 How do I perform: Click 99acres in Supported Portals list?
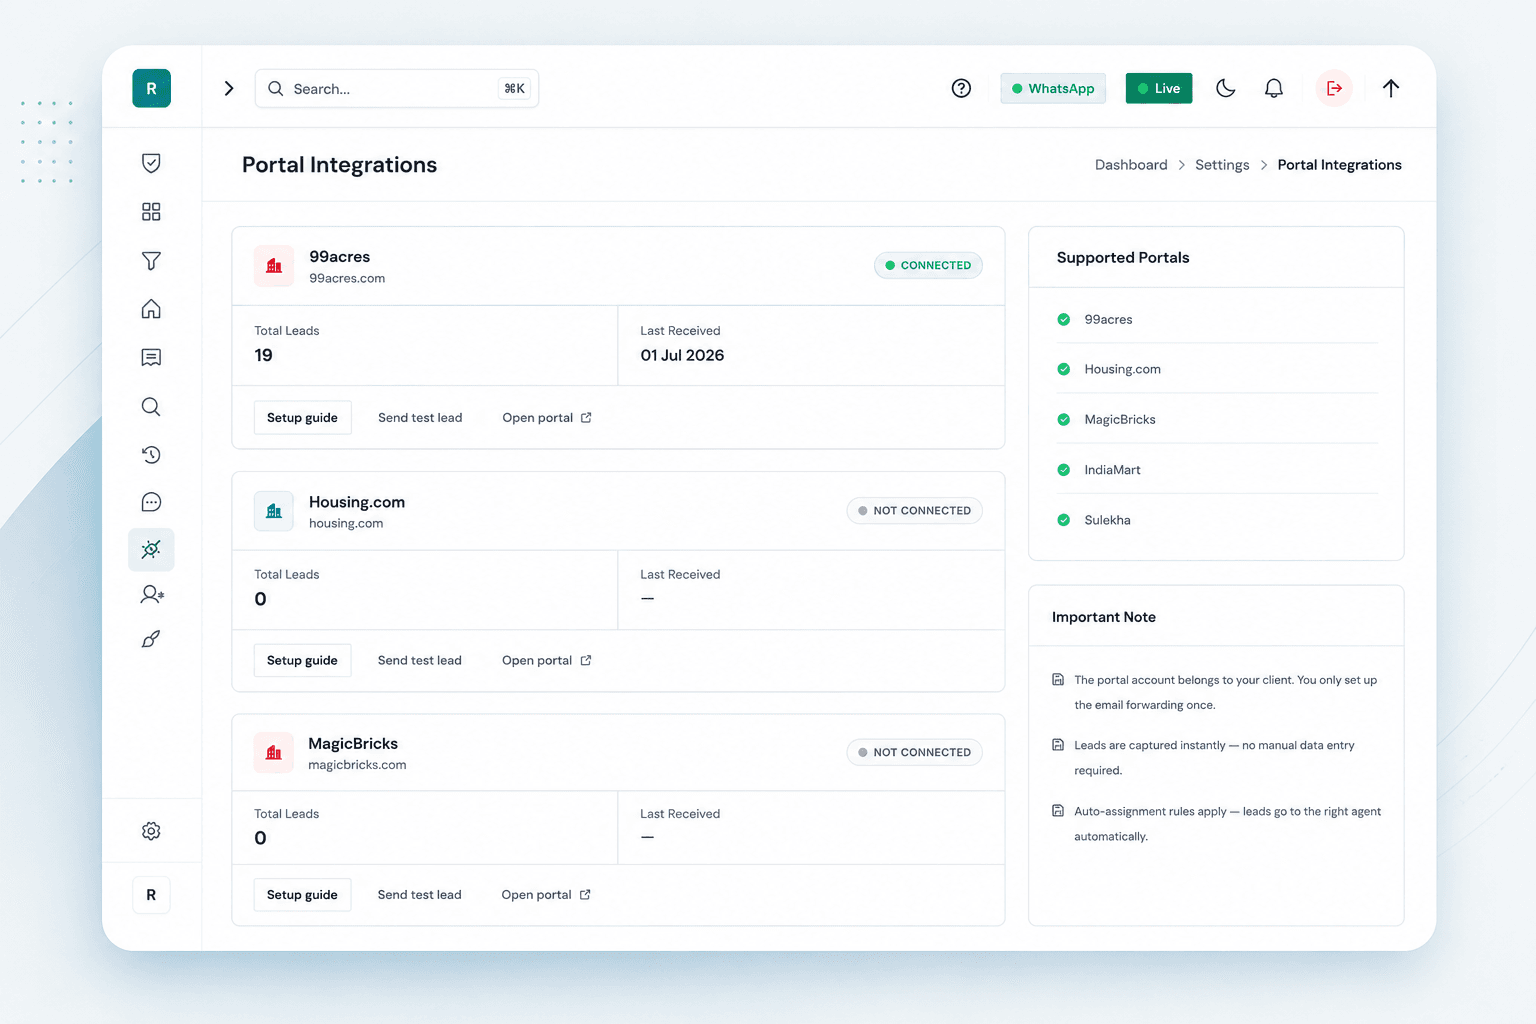(x=1108, y=320)
